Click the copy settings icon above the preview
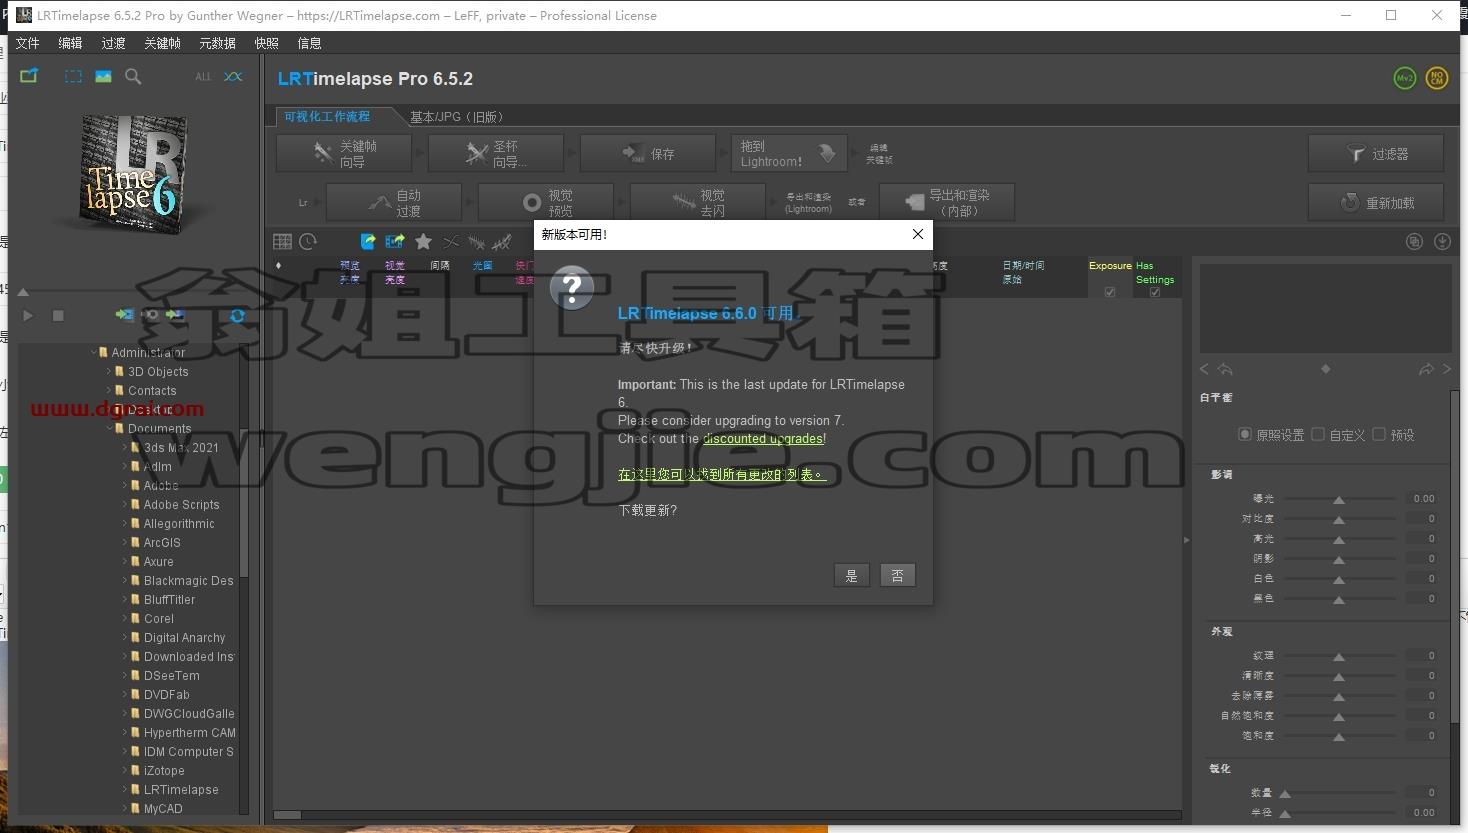Viewport: 1468px width, 833px height. 1414,241
